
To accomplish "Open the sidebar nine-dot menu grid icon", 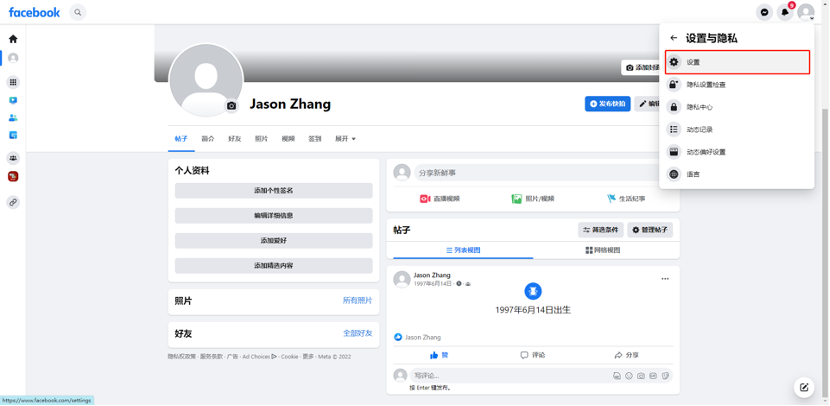I will [x=13, y=82].
